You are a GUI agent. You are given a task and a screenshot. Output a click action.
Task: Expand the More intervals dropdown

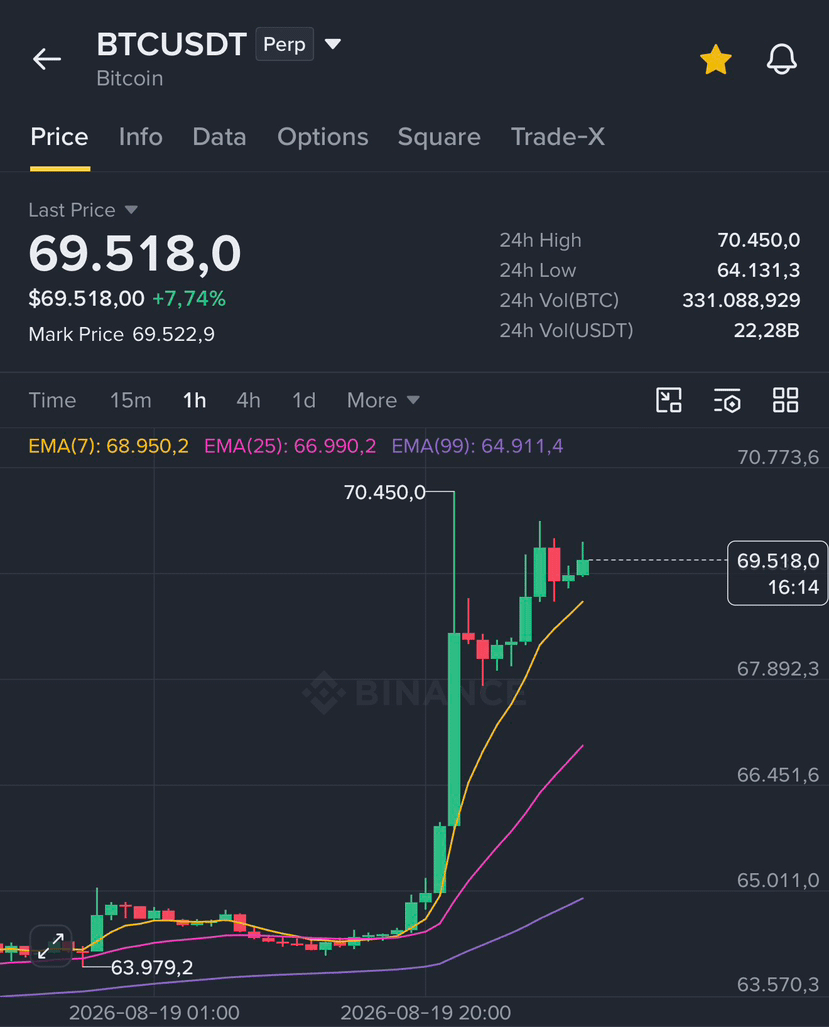coord(383,400)
